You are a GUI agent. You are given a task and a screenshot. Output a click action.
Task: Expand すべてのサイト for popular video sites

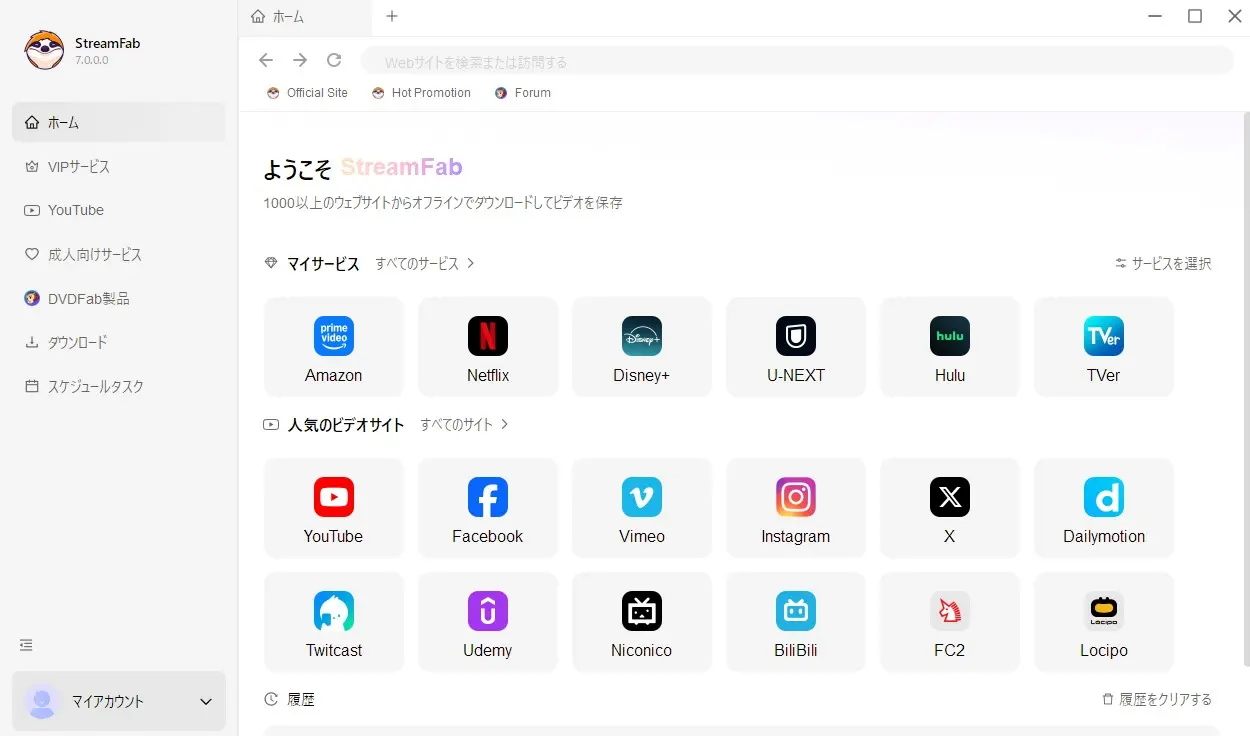click(x=465, y=424)
